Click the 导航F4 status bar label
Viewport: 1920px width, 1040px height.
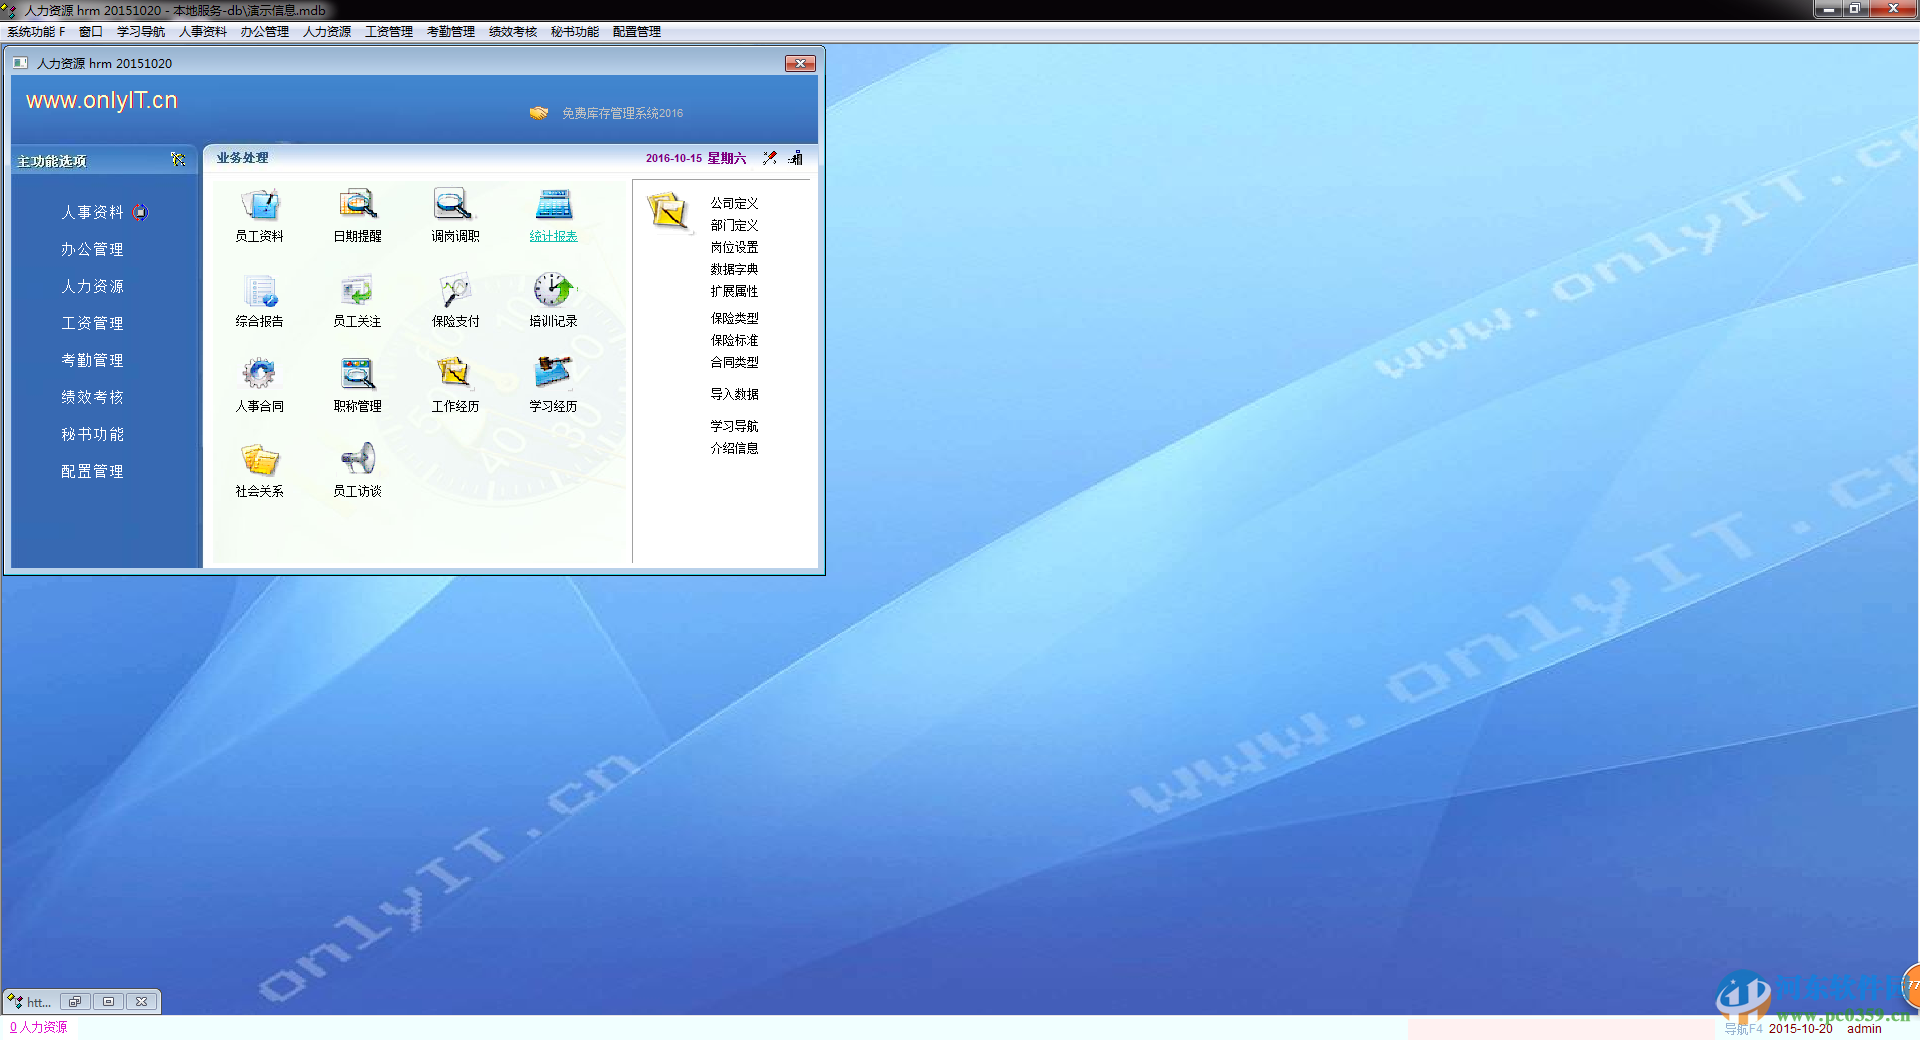click(x=1743, y=1028)
